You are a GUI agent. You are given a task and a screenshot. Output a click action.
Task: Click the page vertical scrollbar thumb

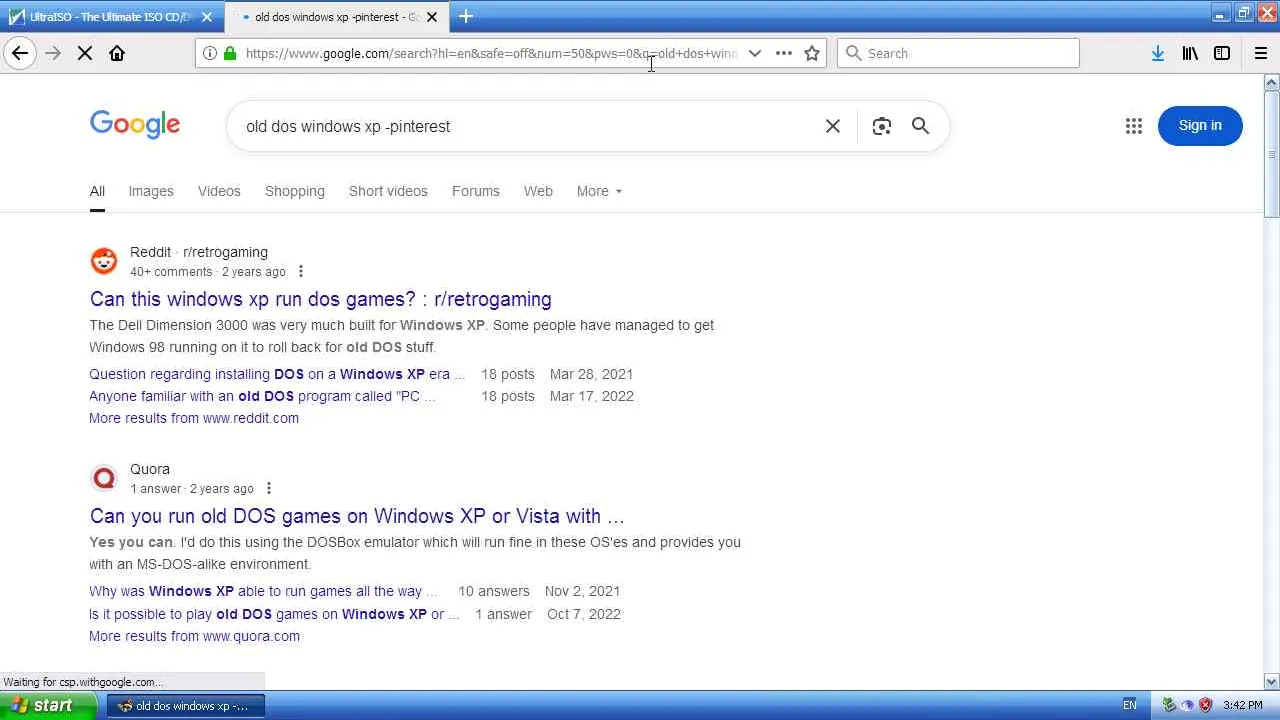(1272, 154)
